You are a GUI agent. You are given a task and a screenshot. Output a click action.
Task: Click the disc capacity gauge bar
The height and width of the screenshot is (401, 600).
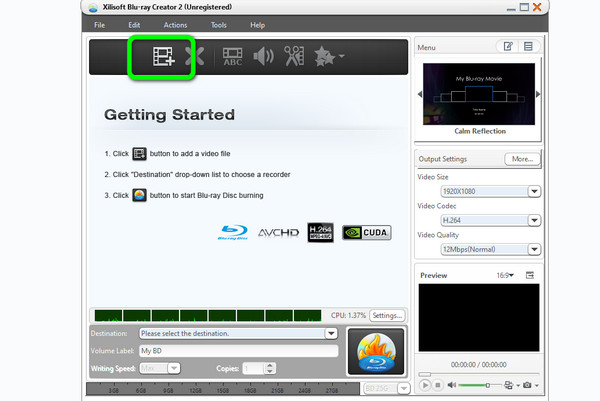point(223,388)
